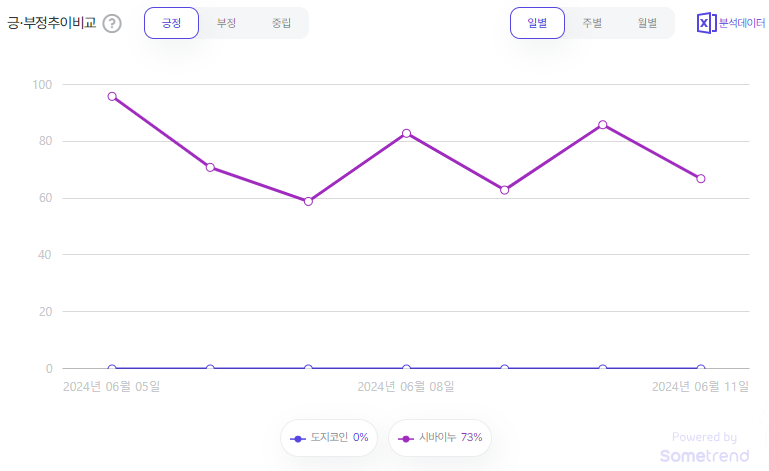The image size is (769, 471).
Task: Switch to the 주별 weekly view
Action: 592,23
